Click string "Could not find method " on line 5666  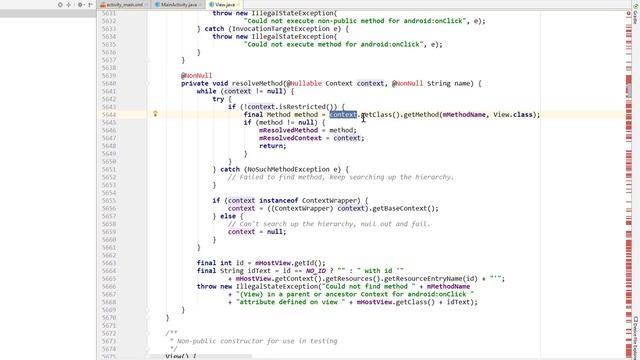[x=368, y=287]
